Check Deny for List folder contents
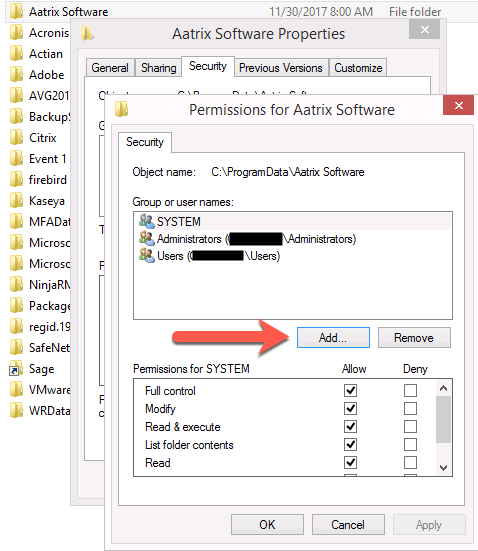This screenshot has height=551, width=478. click(410, 445)
